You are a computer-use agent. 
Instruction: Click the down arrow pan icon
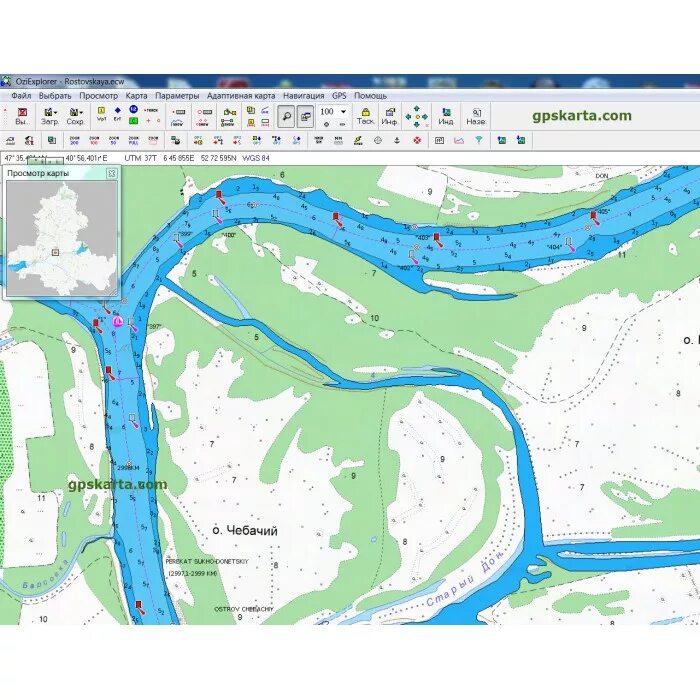pyautogui.click(x=417, y=125)
